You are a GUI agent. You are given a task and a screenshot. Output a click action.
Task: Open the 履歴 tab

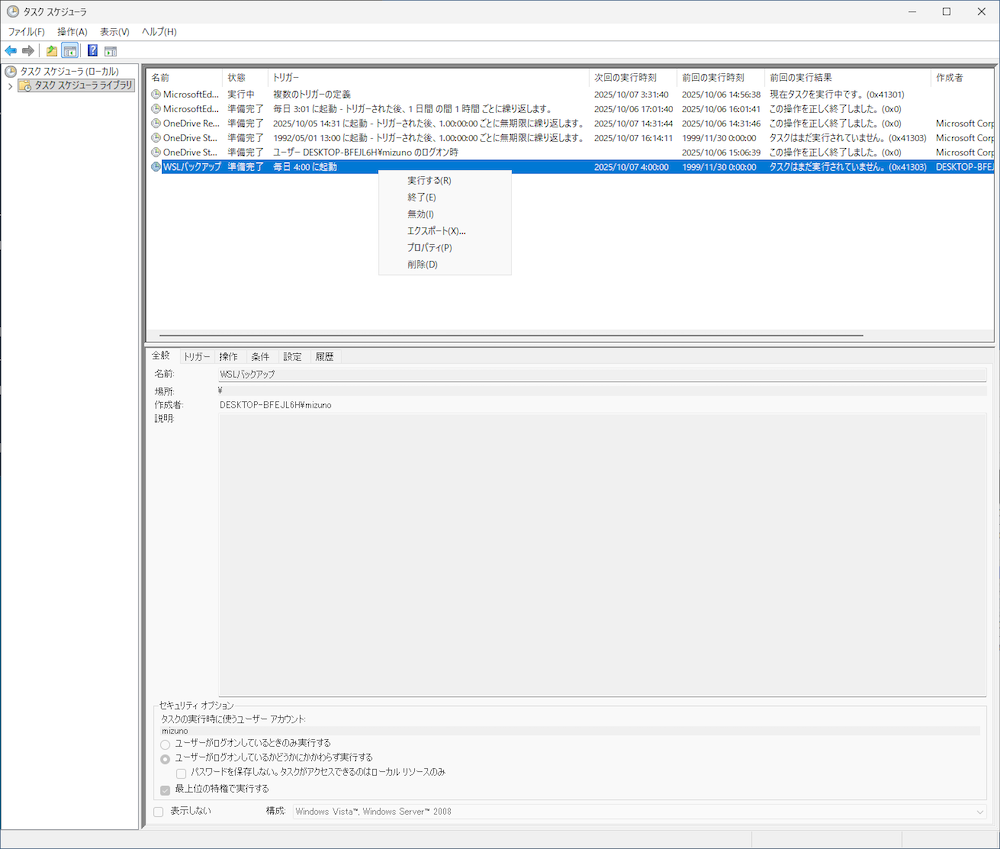[x=324, y=357]
